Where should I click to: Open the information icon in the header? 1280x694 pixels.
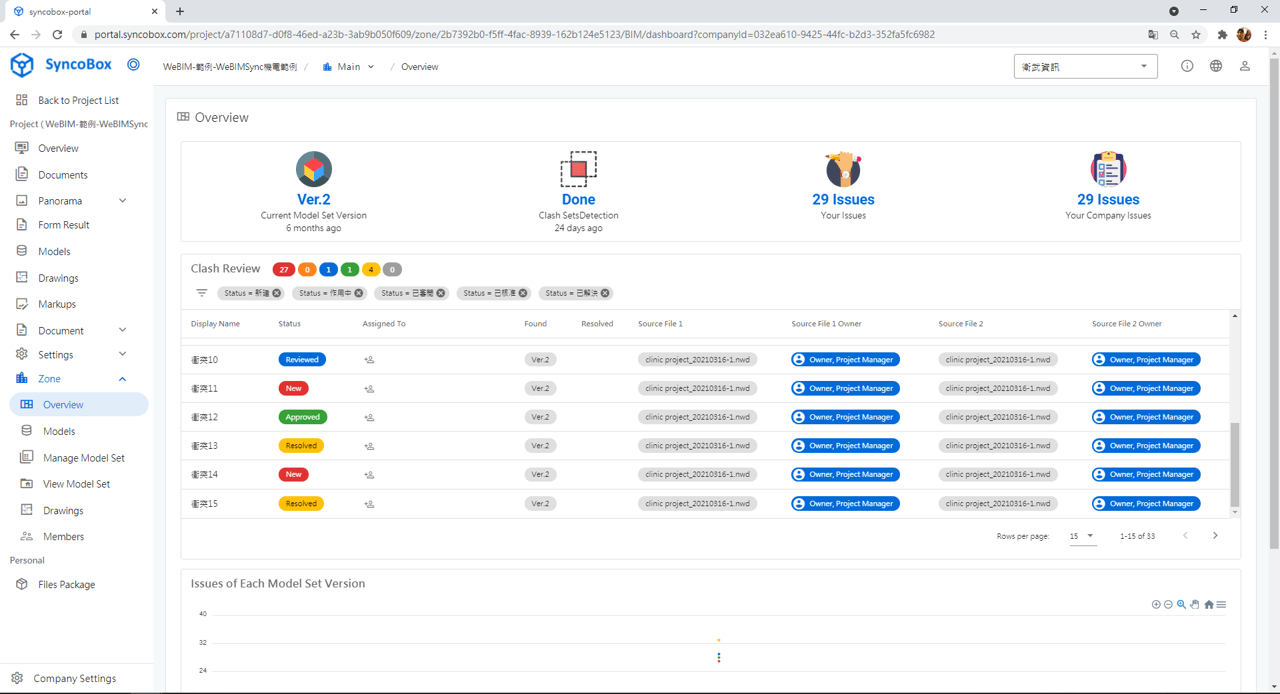1187,66
